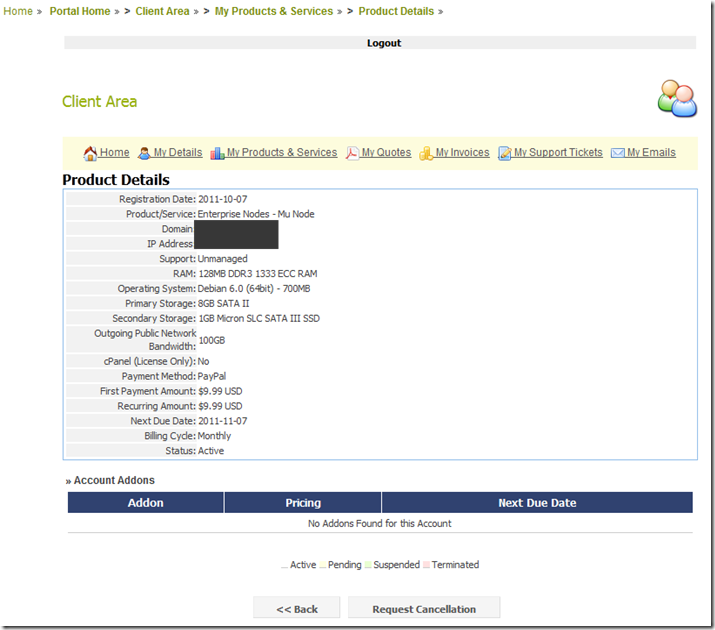Click Client Area breadcrumb
This screenshot has width=715, height=630.
click(162, 11)
